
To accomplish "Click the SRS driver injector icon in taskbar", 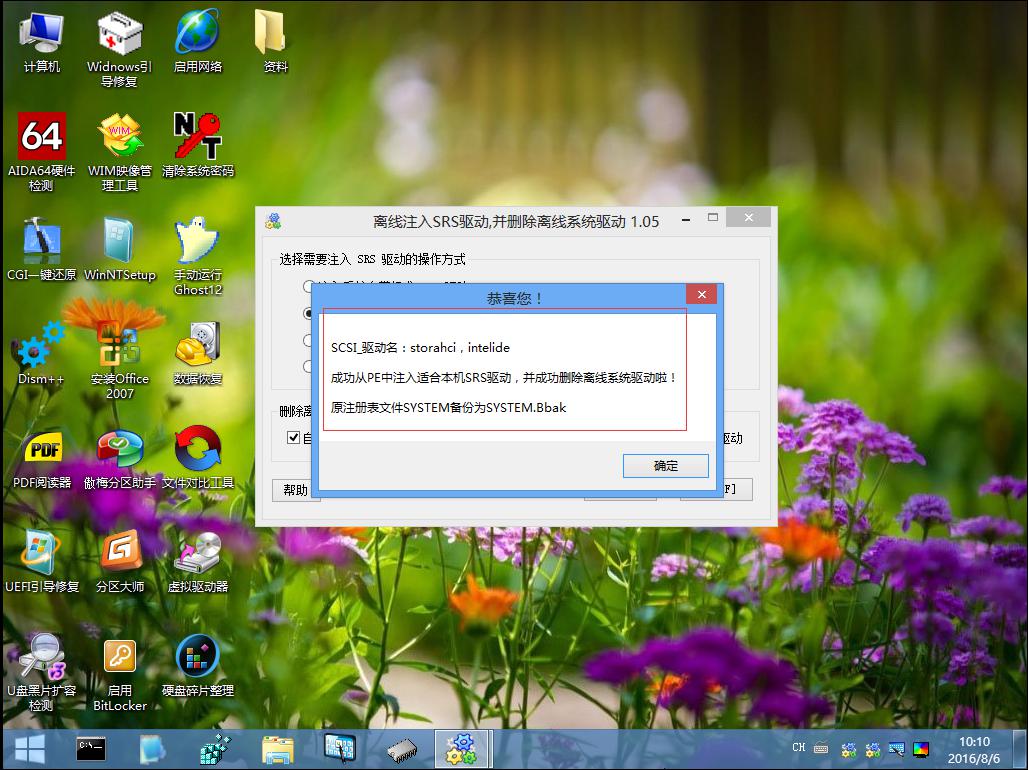I will coord(462,747).
